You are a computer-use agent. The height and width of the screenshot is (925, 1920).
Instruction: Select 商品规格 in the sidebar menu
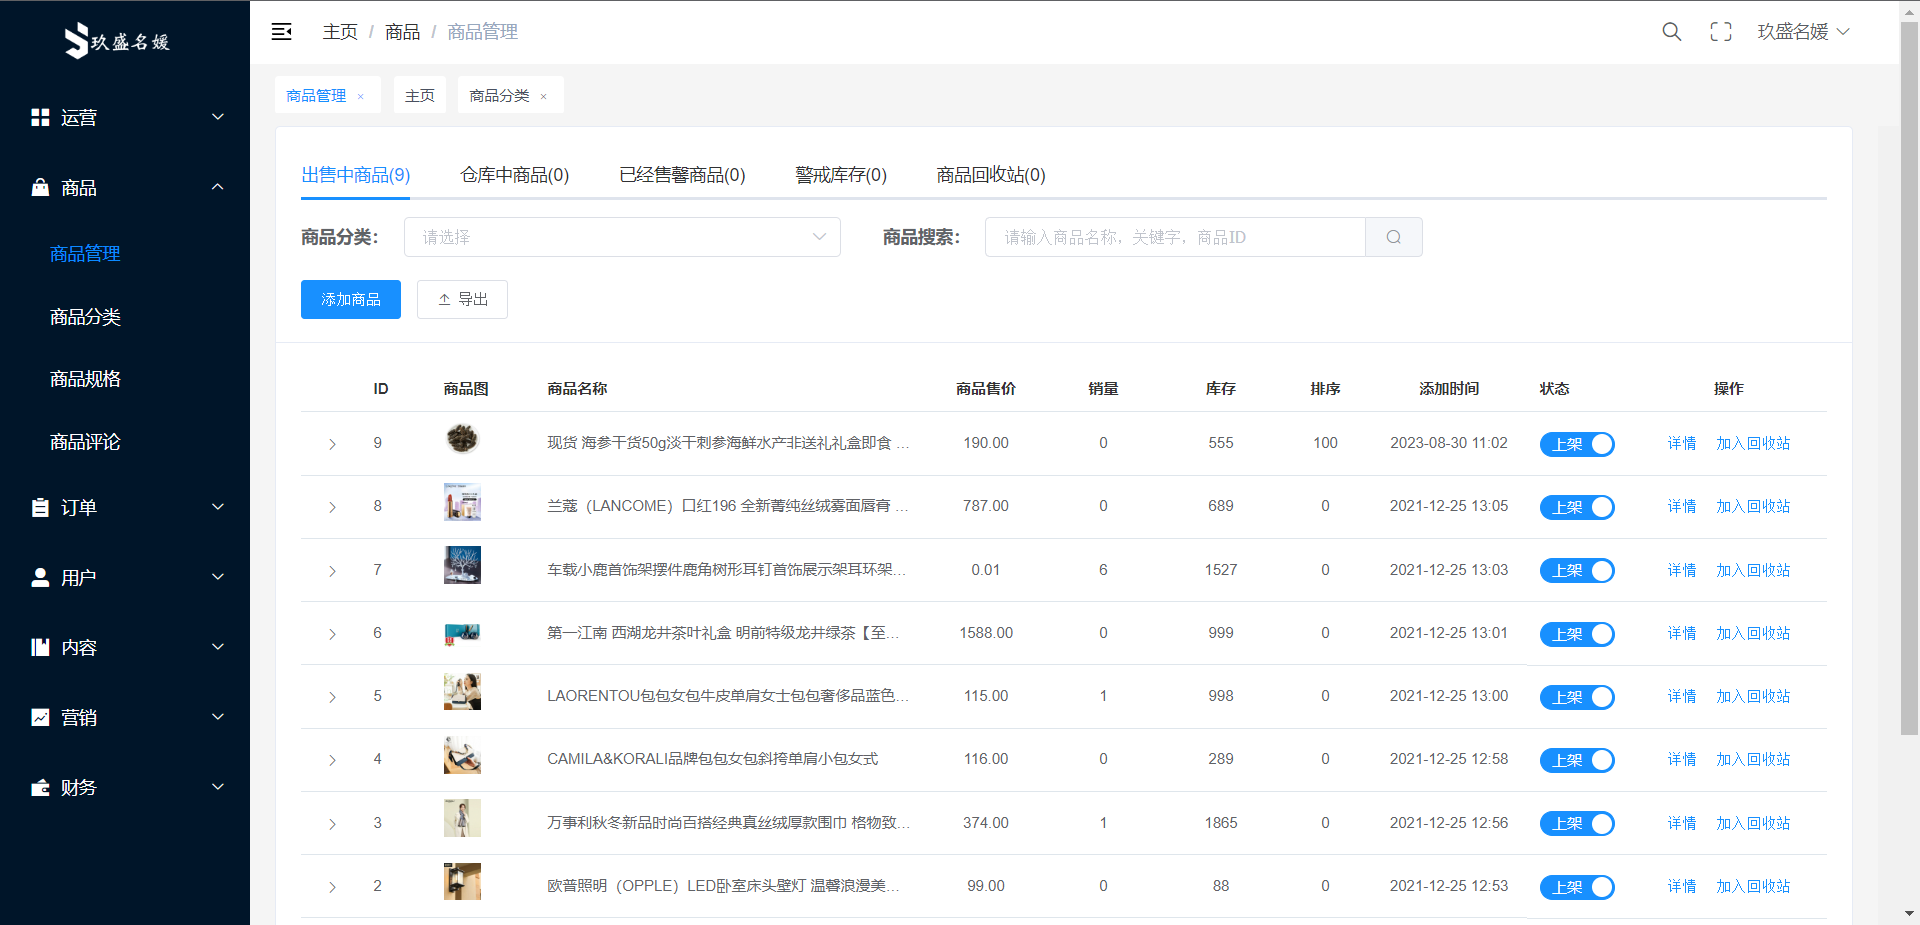(x=85, y=379)
